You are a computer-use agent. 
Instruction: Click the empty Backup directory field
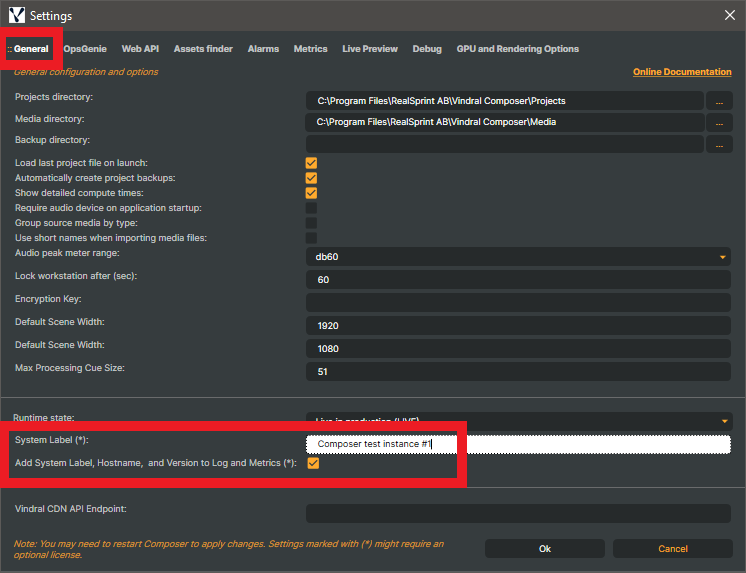click(504, 144)
